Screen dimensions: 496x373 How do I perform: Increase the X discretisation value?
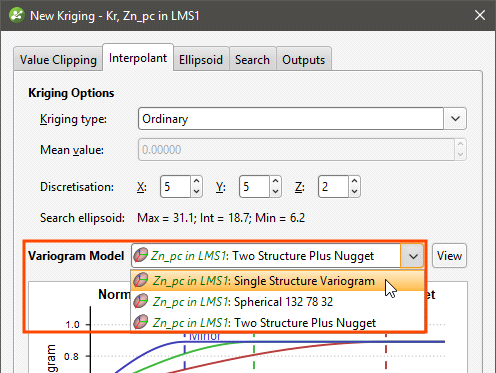point(196,181)
